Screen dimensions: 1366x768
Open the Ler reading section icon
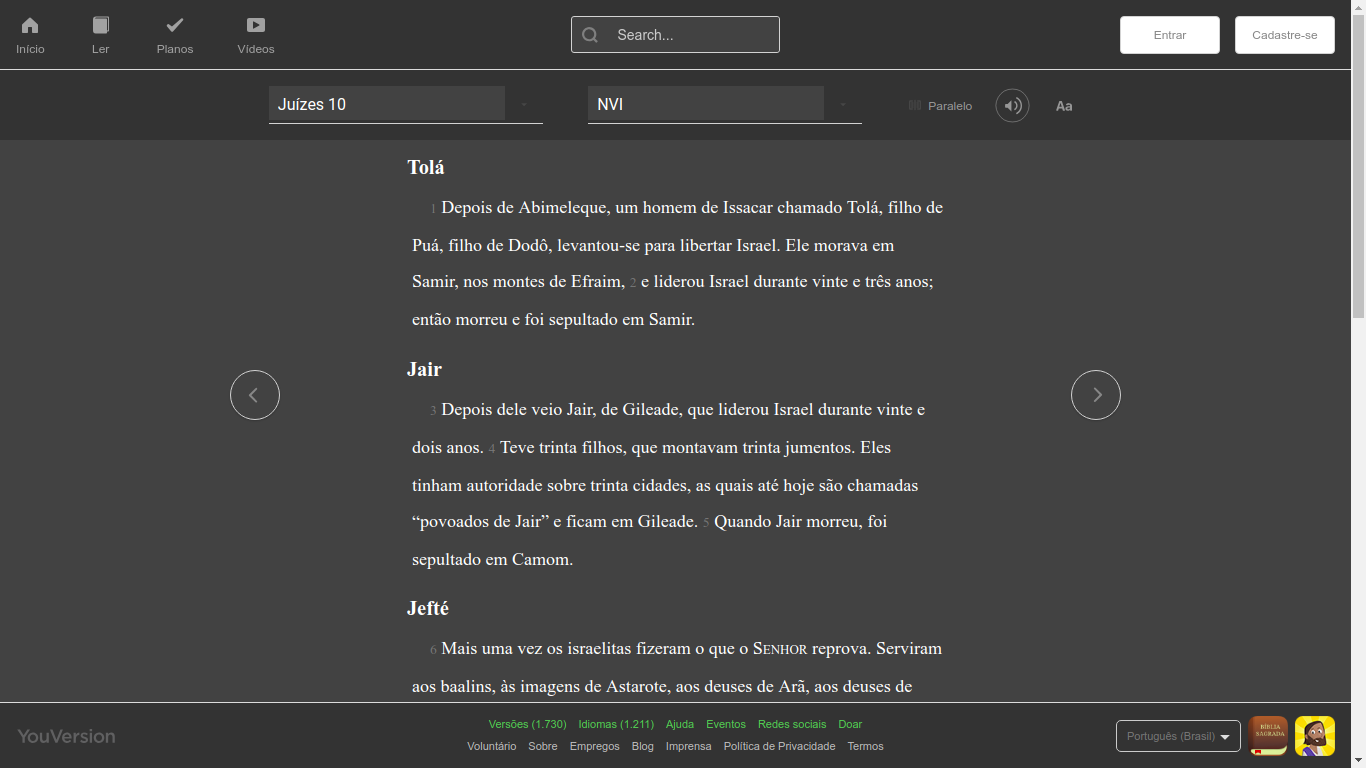pyautogui.click(x=100, y=28)
